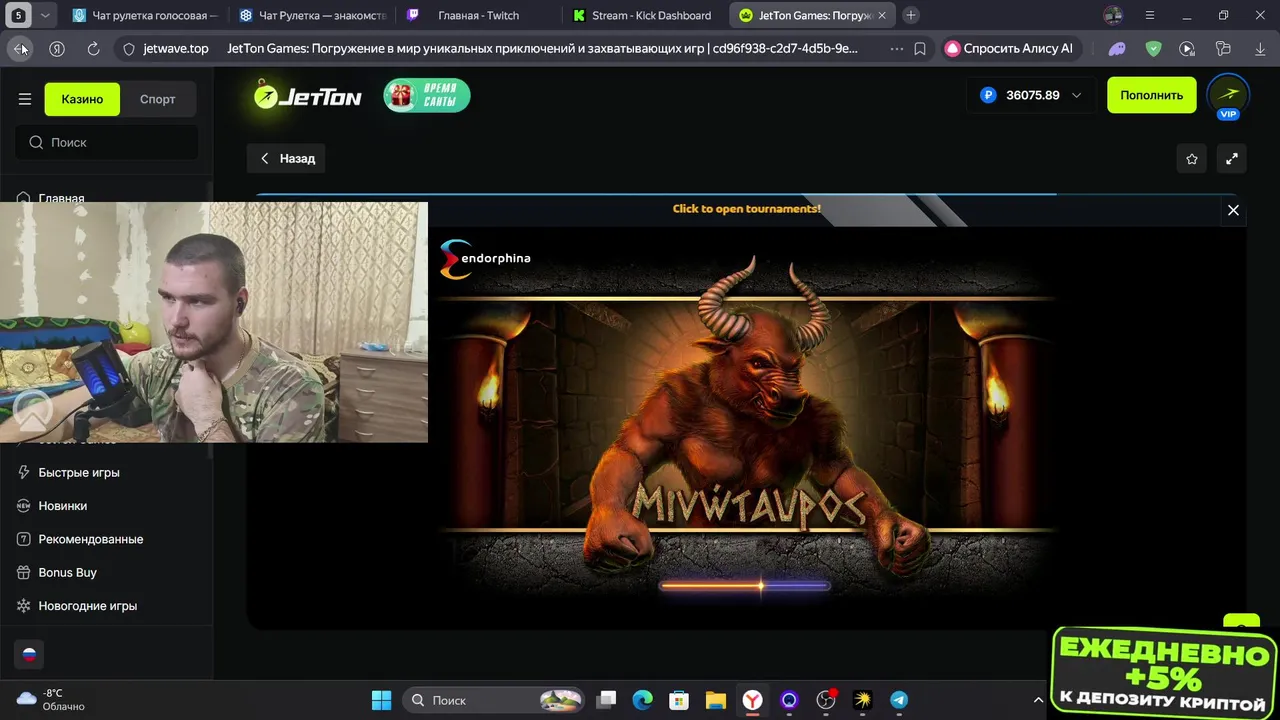Open Yandex Browser taskbar icon

pos(752,700)
